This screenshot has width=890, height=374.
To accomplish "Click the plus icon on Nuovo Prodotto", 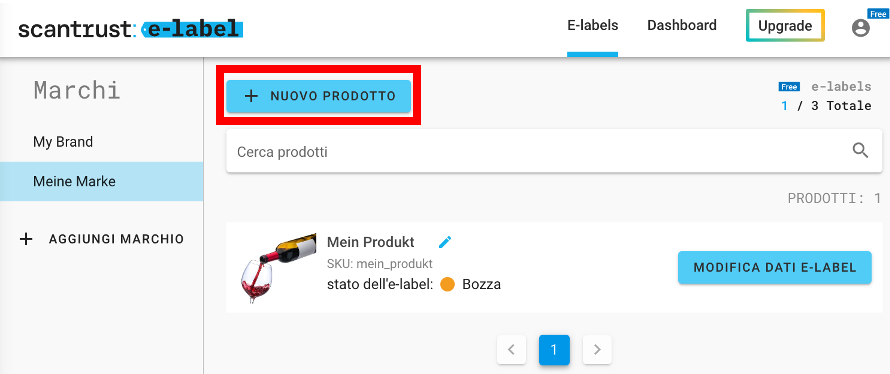I will coord(251,96).
